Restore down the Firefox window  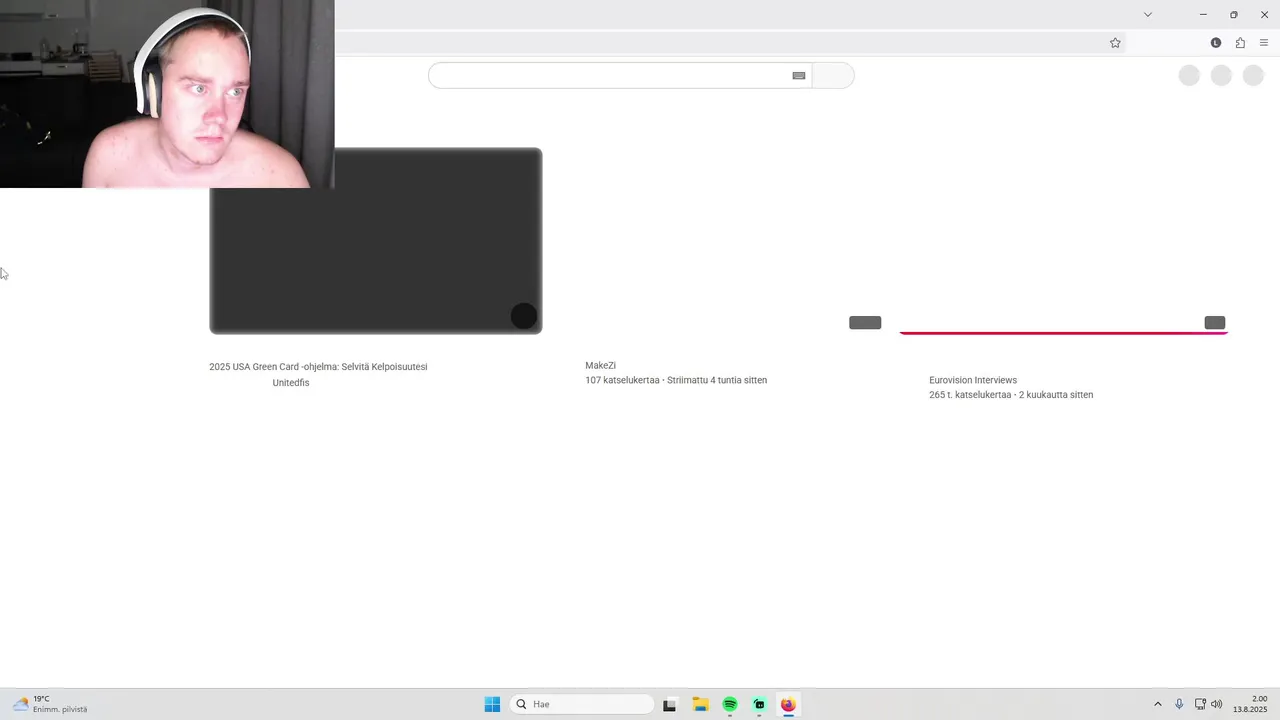[x=1234, y=15]
